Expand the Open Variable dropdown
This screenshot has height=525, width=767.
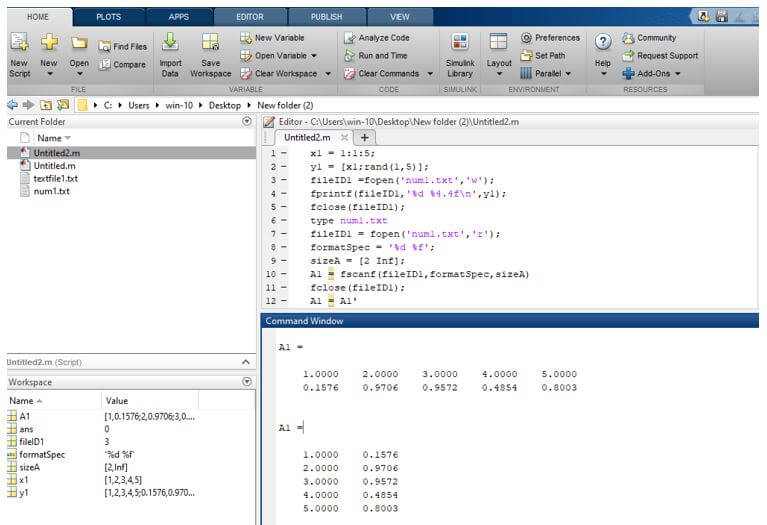click(313, 56)
